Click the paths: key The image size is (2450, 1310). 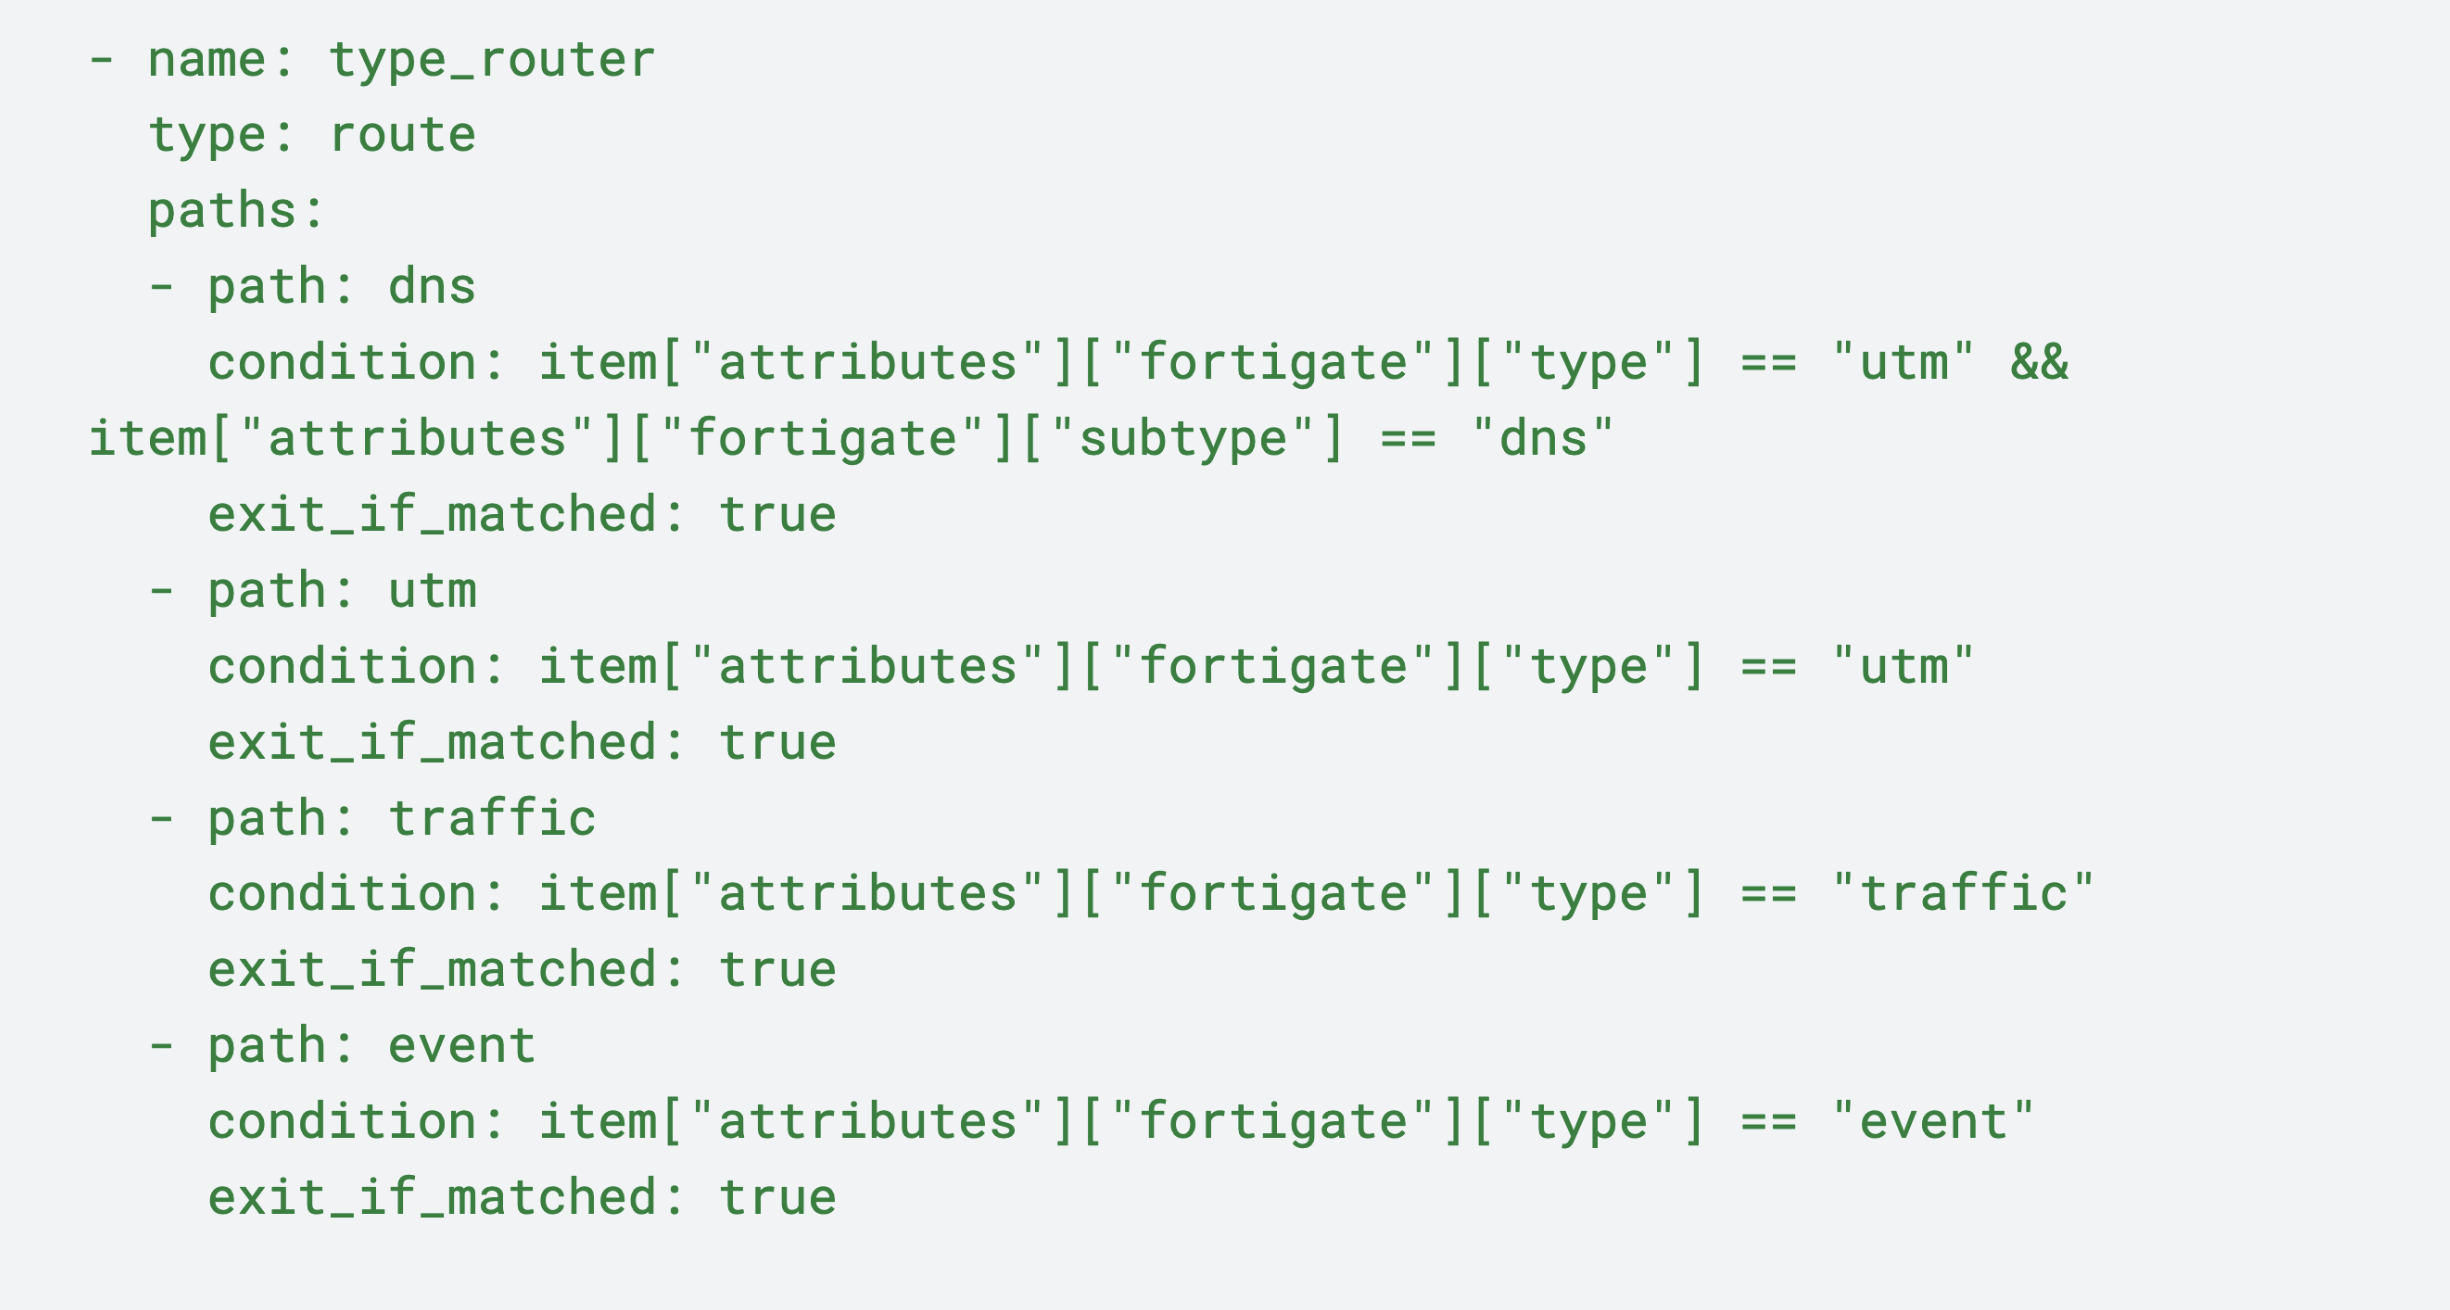236,211
